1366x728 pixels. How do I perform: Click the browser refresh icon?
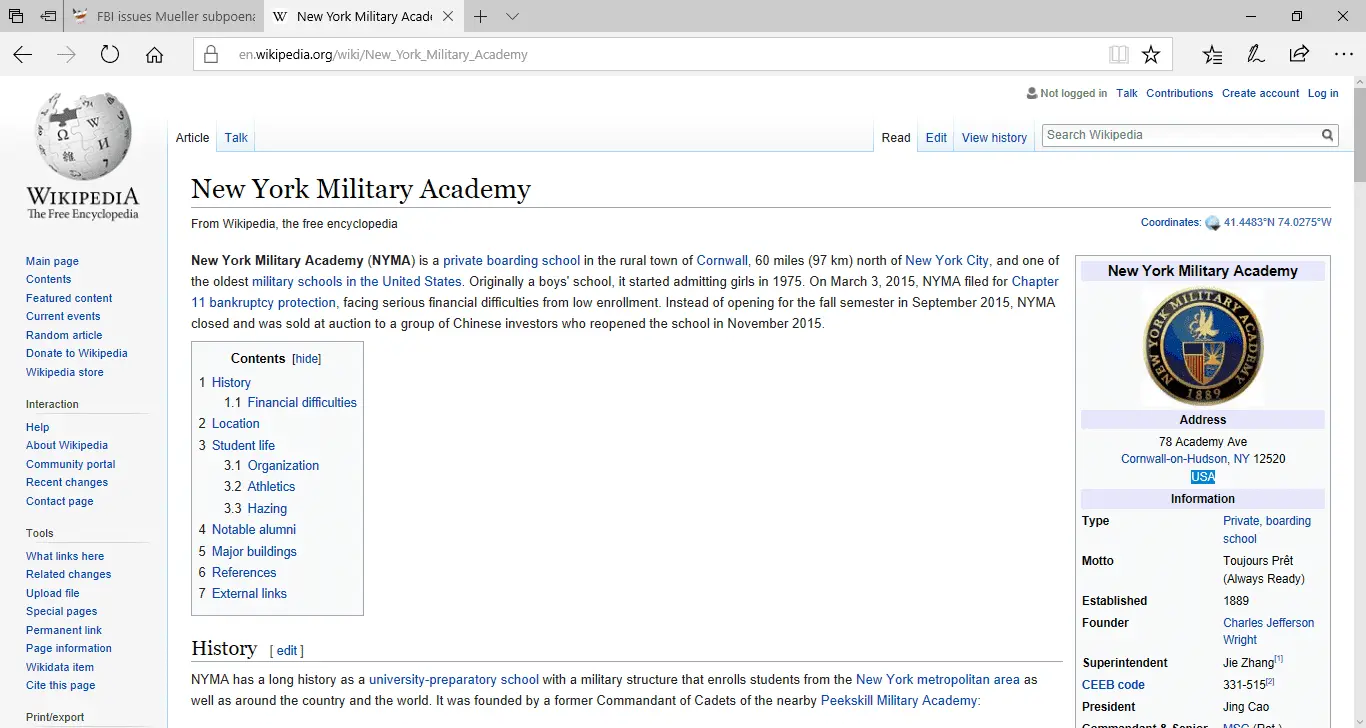110,55
